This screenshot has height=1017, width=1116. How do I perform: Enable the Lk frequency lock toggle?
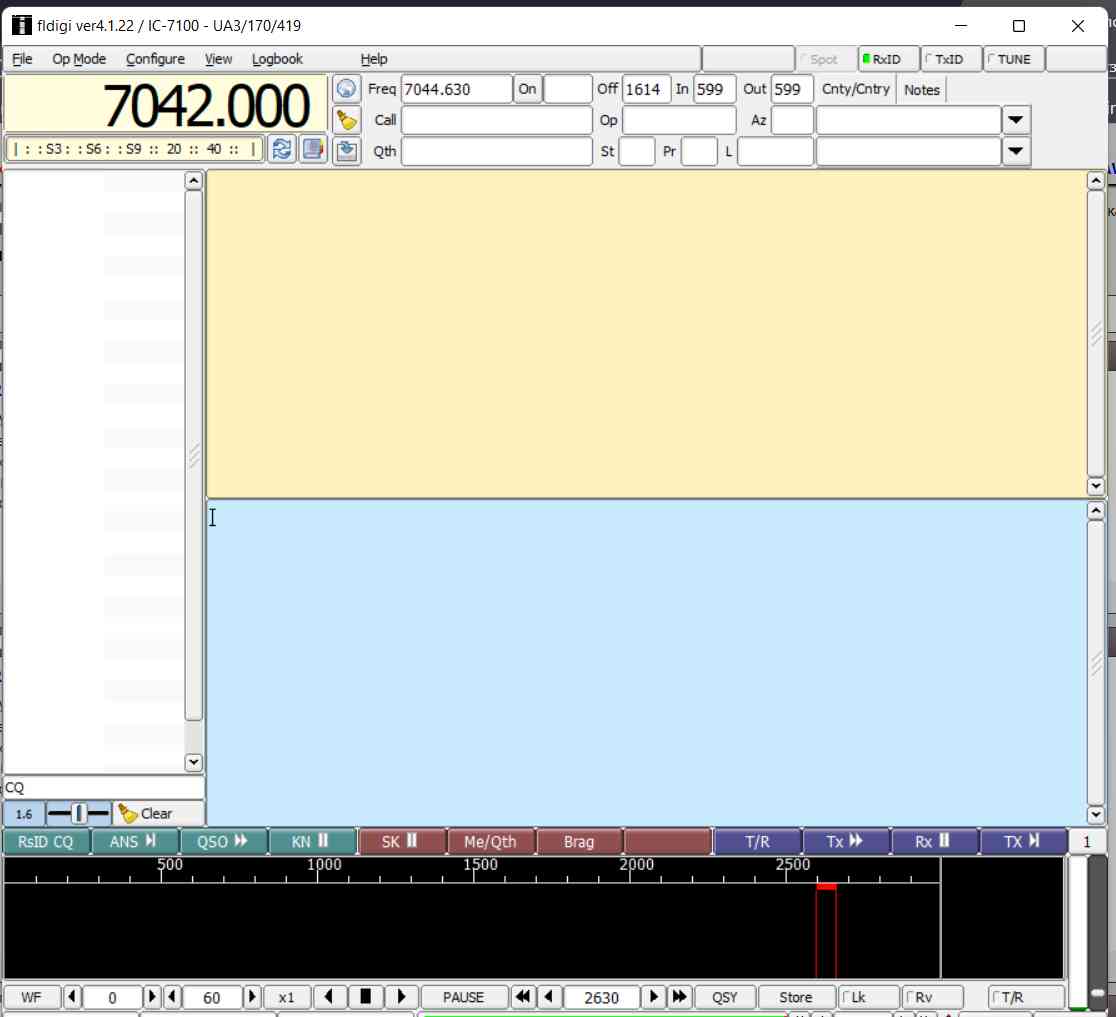pos(868,997)
